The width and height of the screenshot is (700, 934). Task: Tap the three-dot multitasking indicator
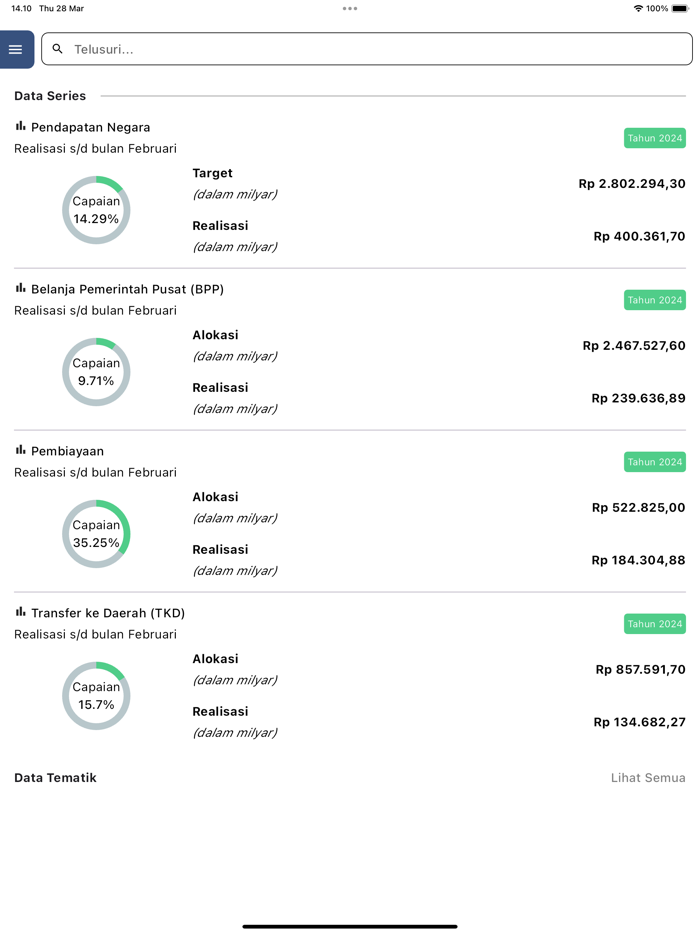(x=350, y=8)
